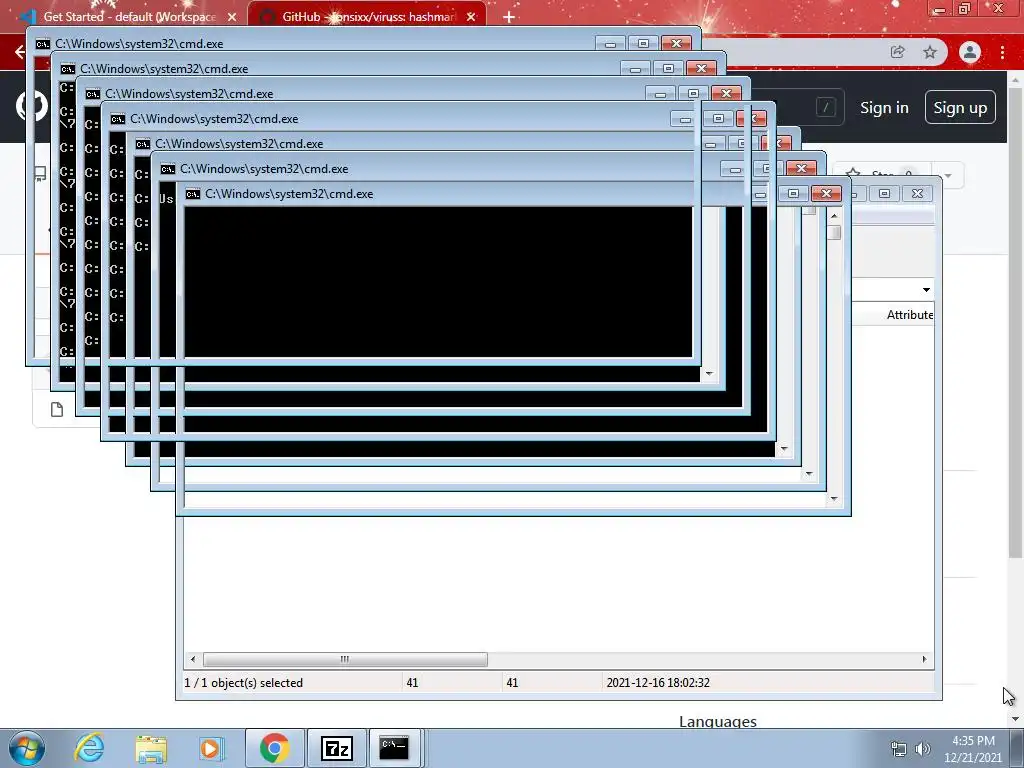Image resolution: width=1024 pixels, height=768 pixels.
Task: Click the GitHub Sign in link
Action: click(884, 108)
